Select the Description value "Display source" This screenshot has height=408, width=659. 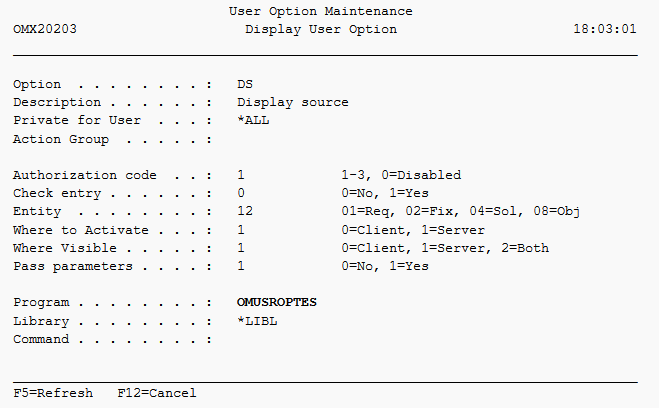click(293, 102)
